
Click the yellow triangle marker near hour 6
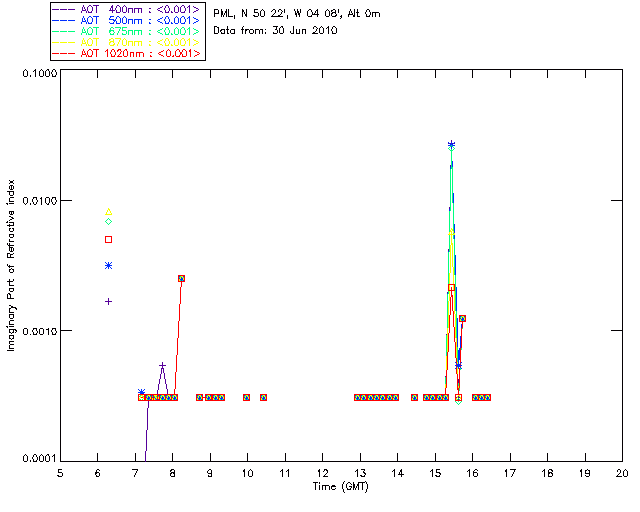[x=109, y=211]
